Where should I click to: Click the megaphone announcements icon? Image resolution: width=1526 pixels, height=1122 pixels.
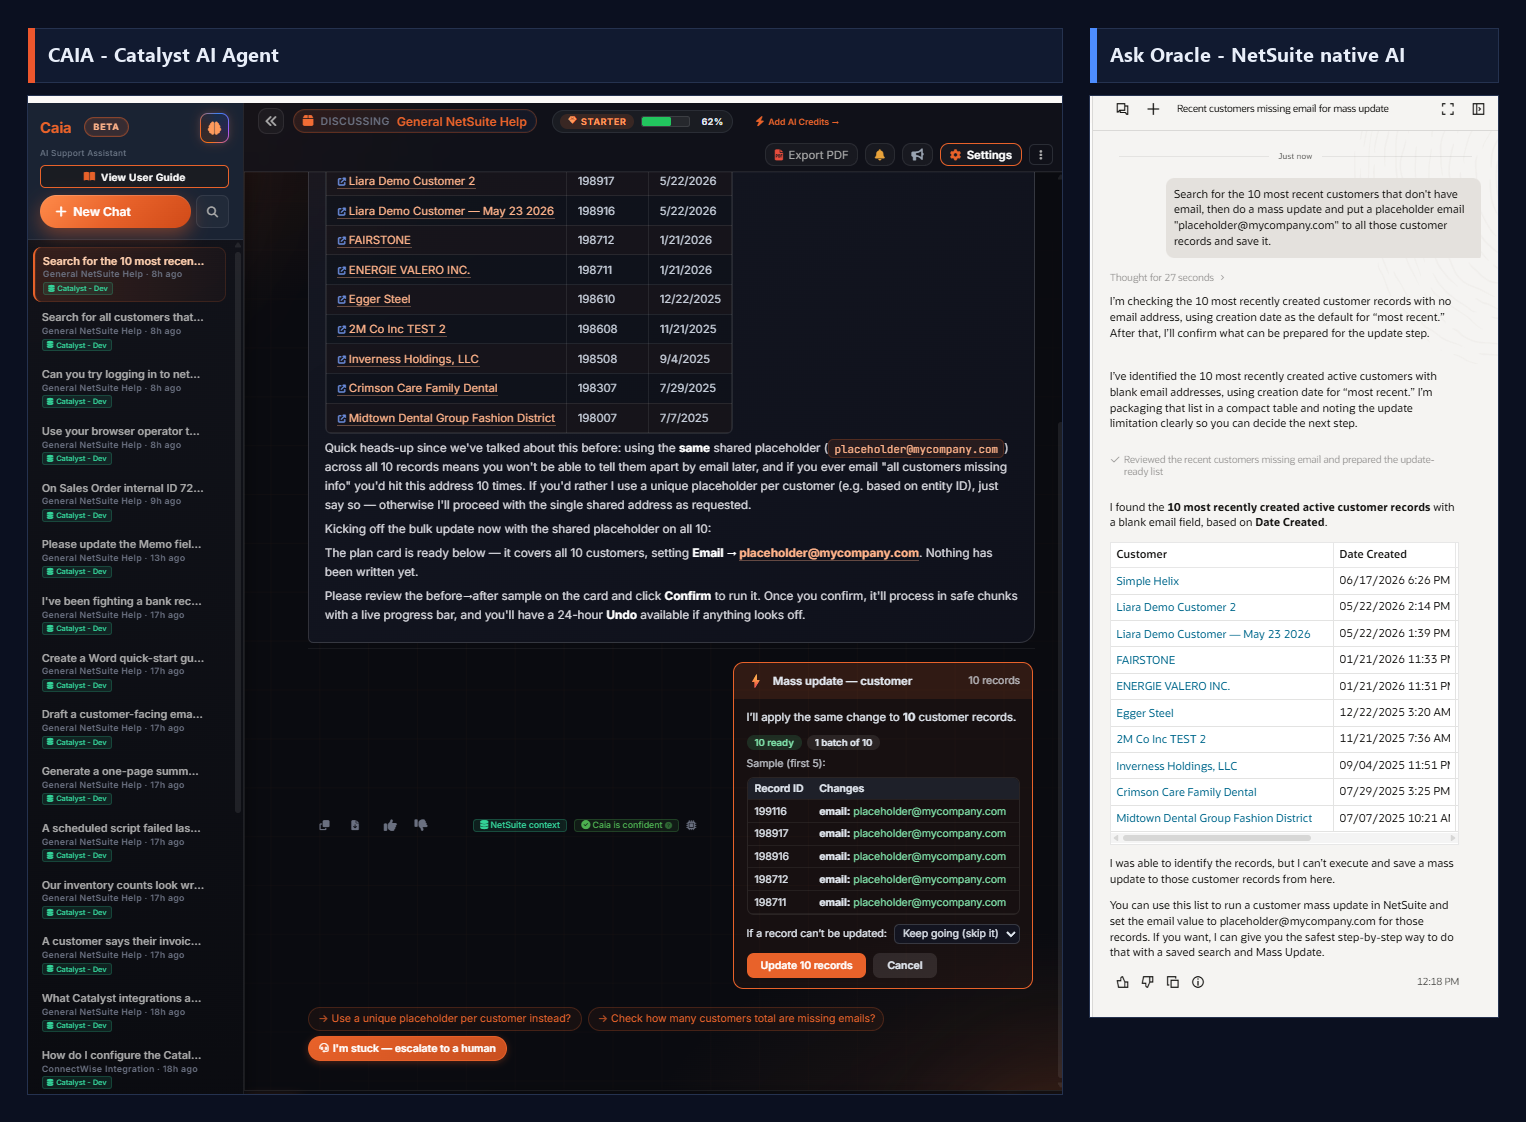[917, 155]
